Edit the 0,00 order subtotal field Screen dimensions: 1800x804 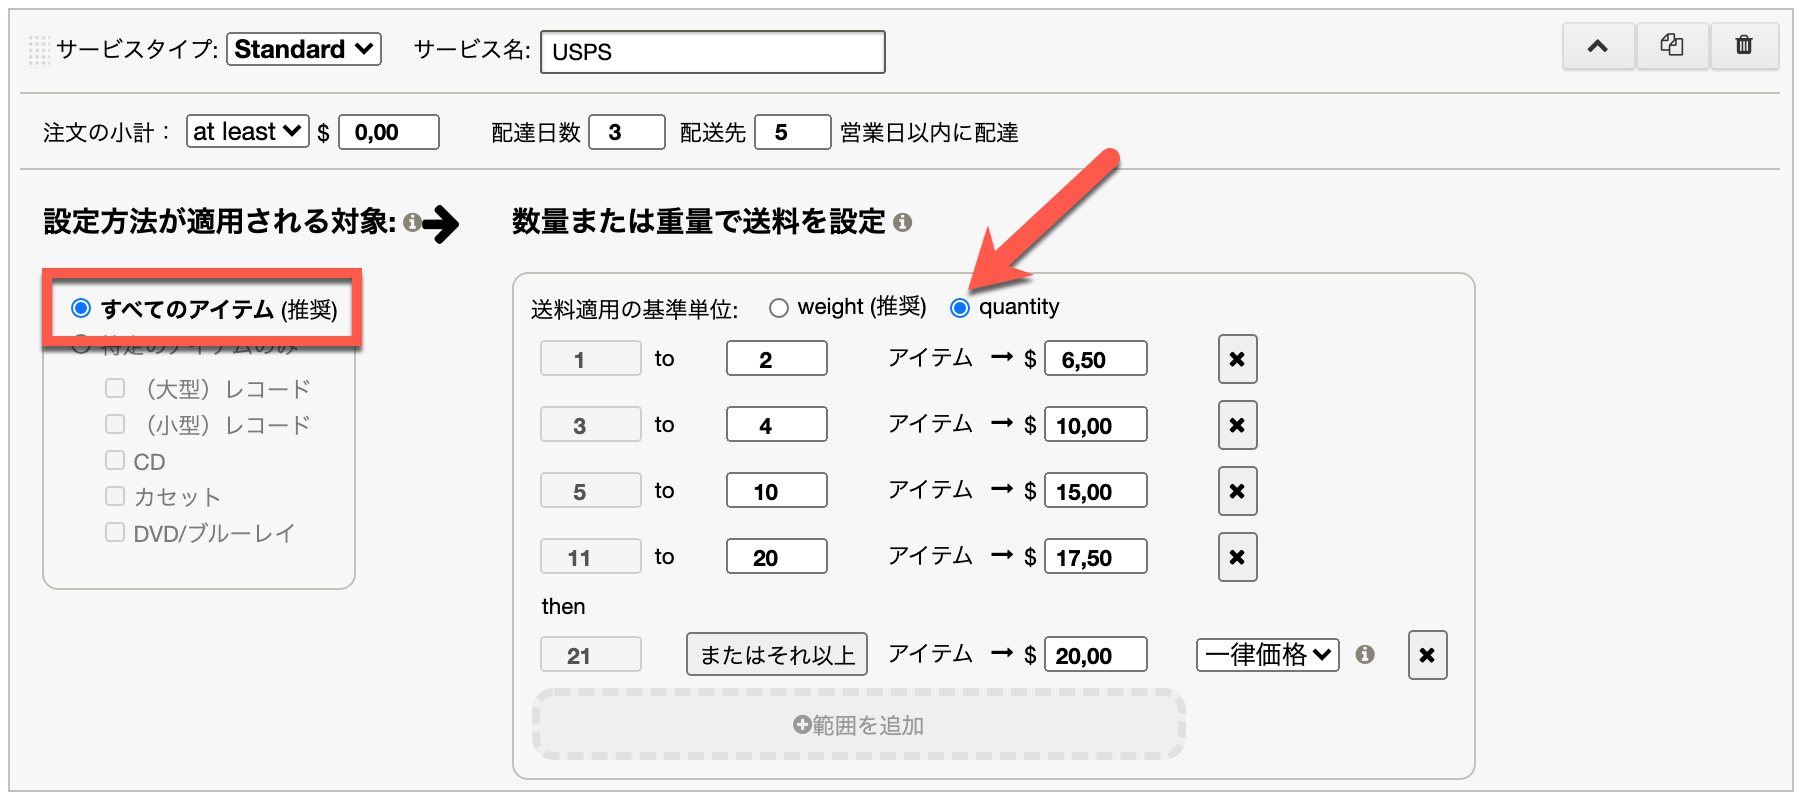(389, 132)
